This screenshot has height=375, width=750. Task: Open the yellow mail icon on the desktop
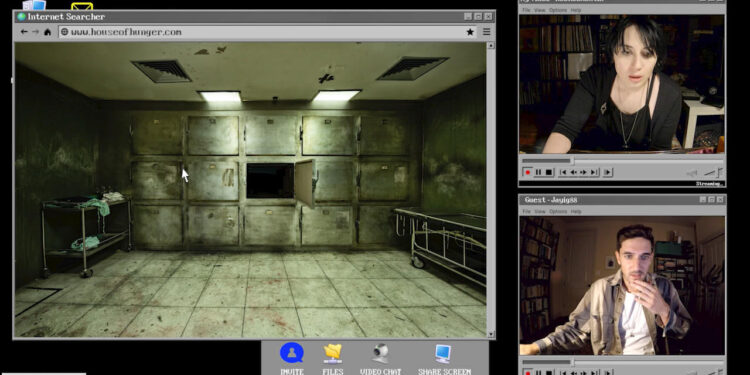pyautogui.click(x=82, y=7)
